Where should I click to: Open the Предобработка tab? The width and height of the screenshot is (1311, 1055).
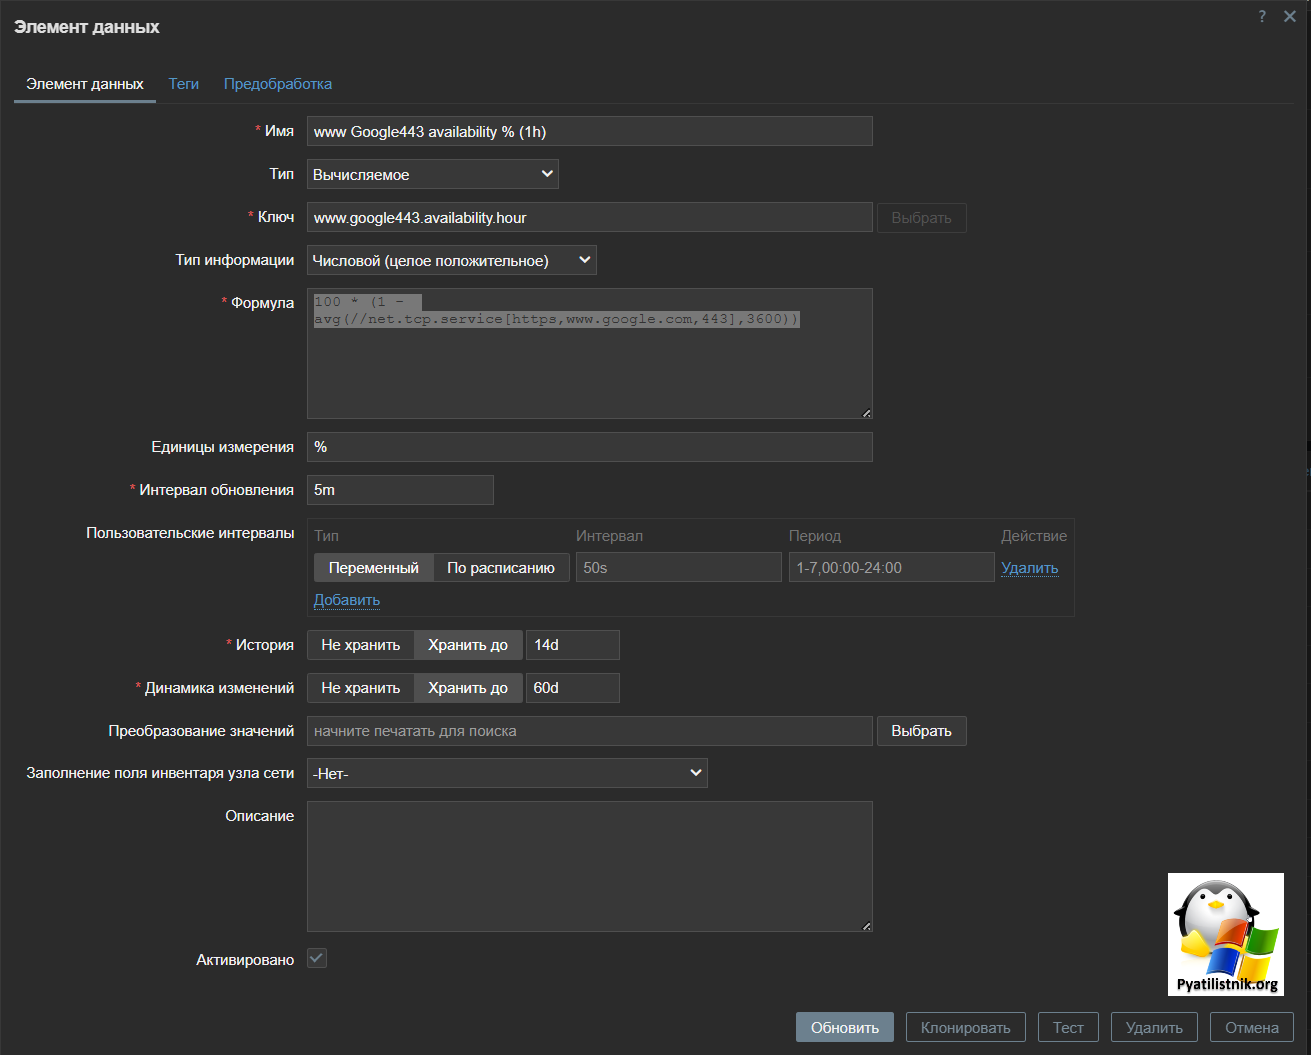(278, 84)
